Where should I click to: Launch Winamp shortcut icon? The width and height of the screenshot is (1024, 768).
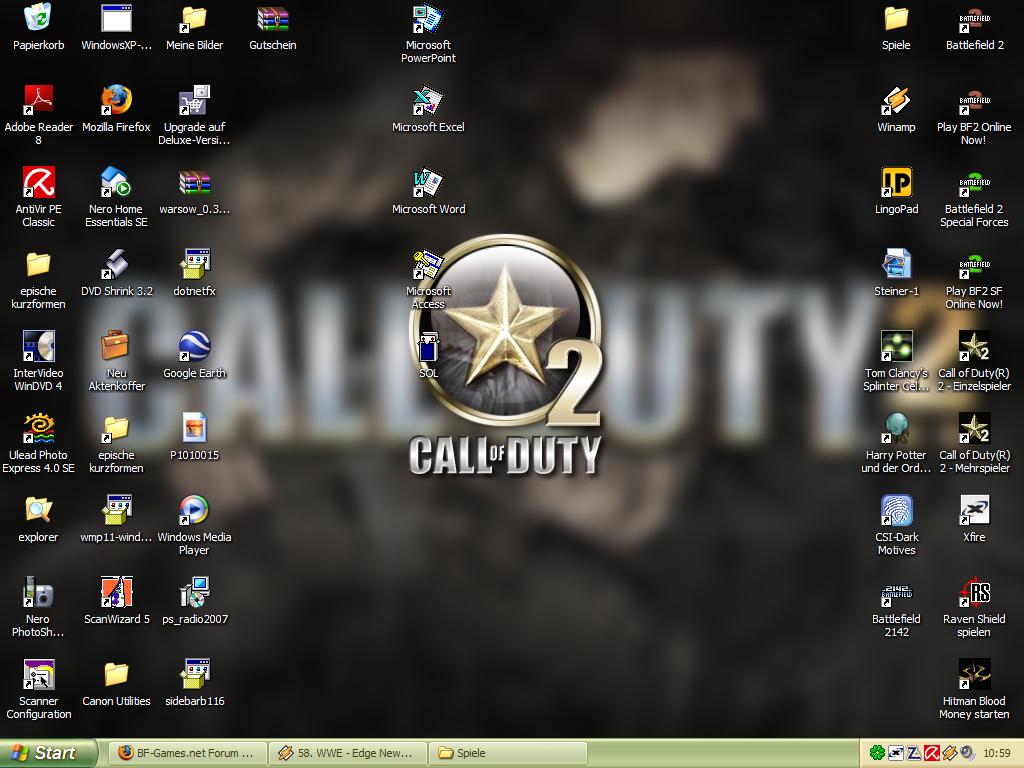pos(896,101)
